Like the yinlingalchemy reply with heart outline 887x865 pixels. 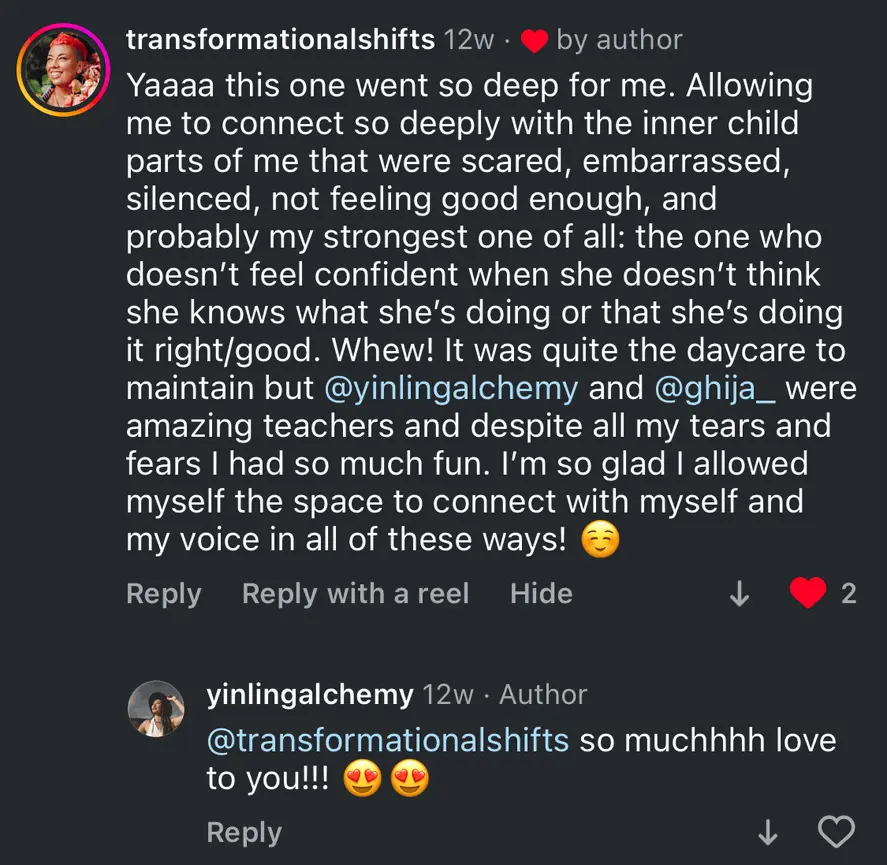837,832
